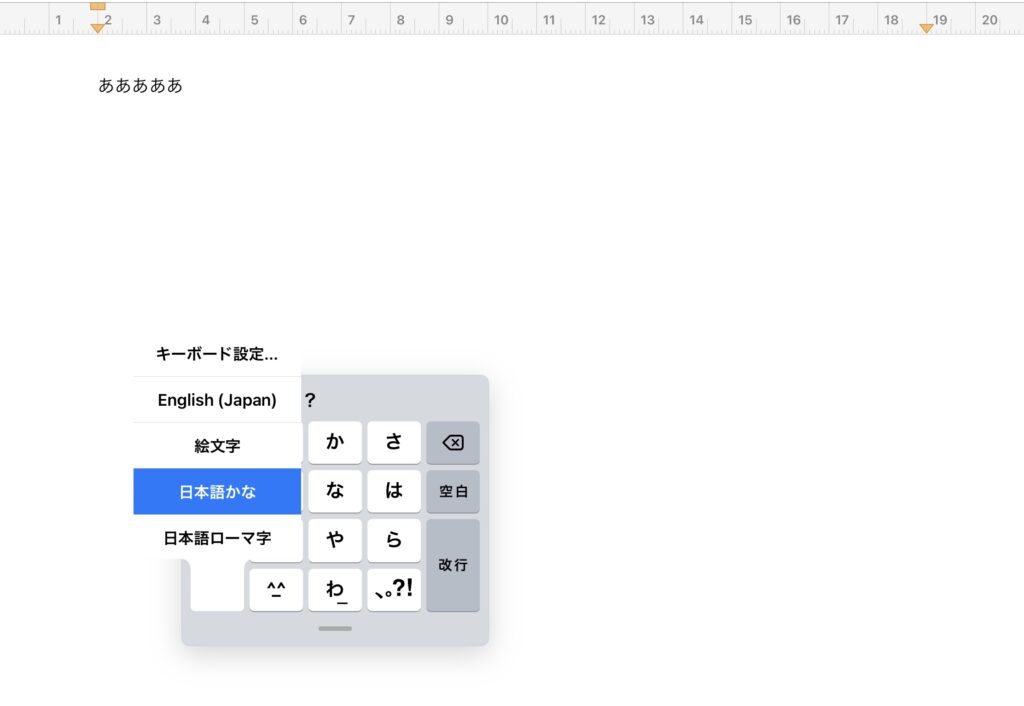The image size is (1024, 706).
Task: Grab the floating keyboard handle bar
Action: point(335,628)
